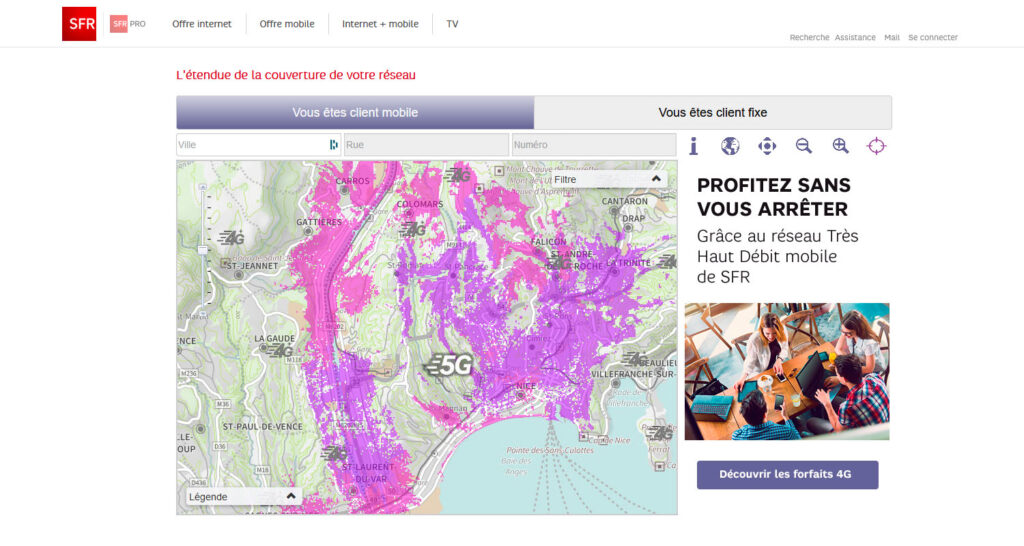Click the 4G marker above St-Laurent-du-Var
This screenshot has height=546, width=1024.
point(334,453)
